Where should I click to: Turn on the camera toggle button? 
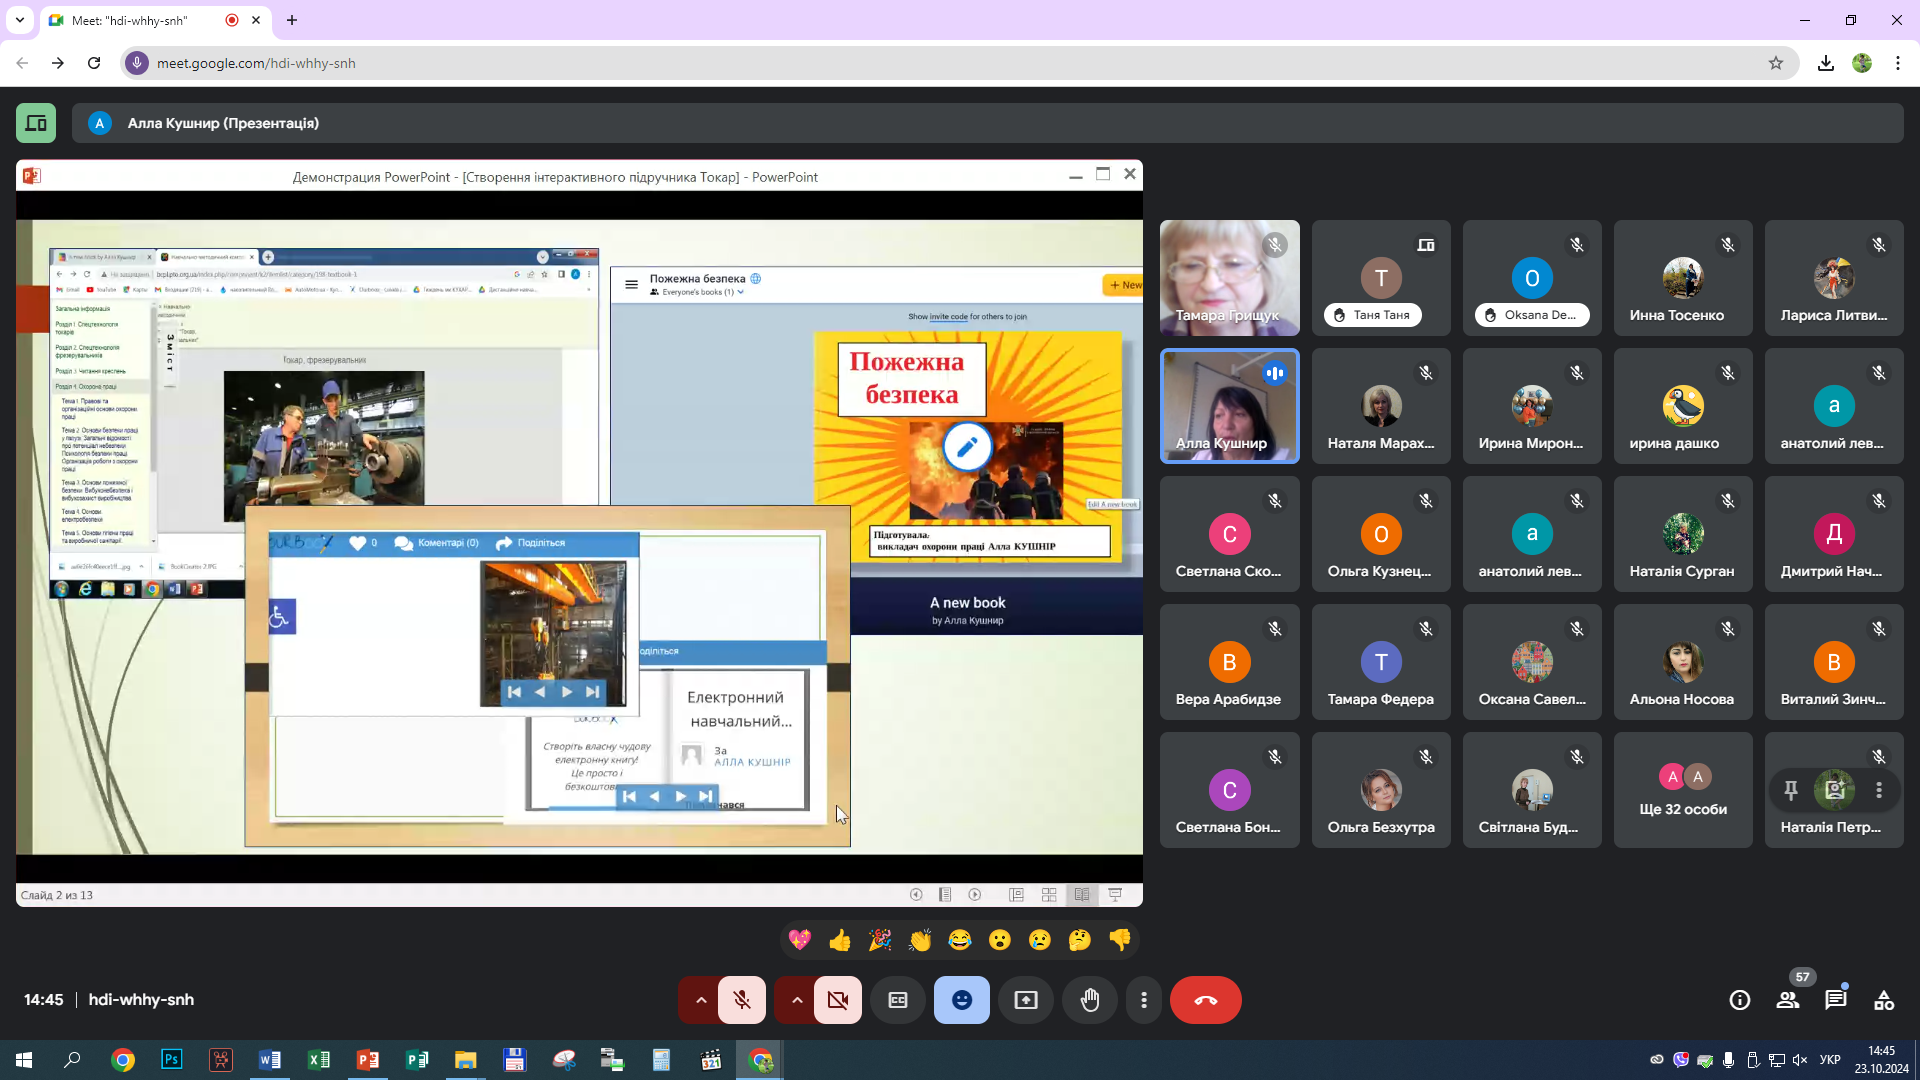(838, 1000)
